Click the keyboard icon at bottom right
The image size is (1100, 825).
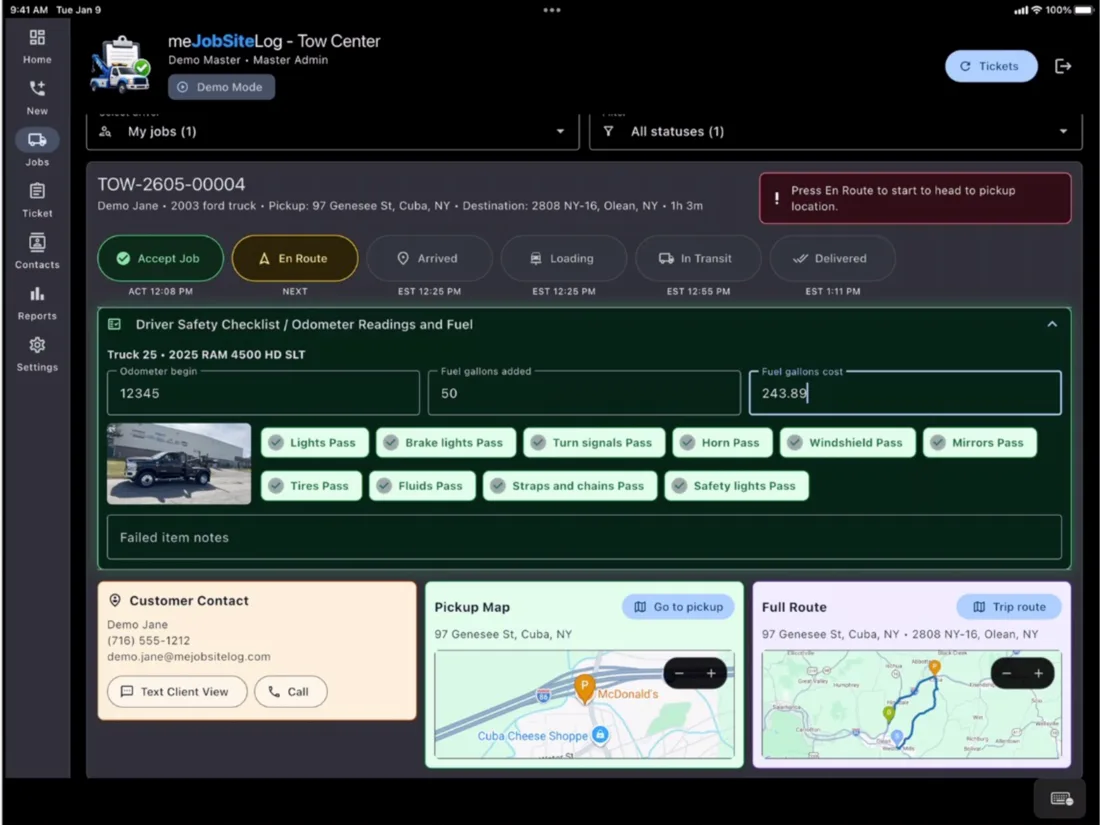(1062, 798)
